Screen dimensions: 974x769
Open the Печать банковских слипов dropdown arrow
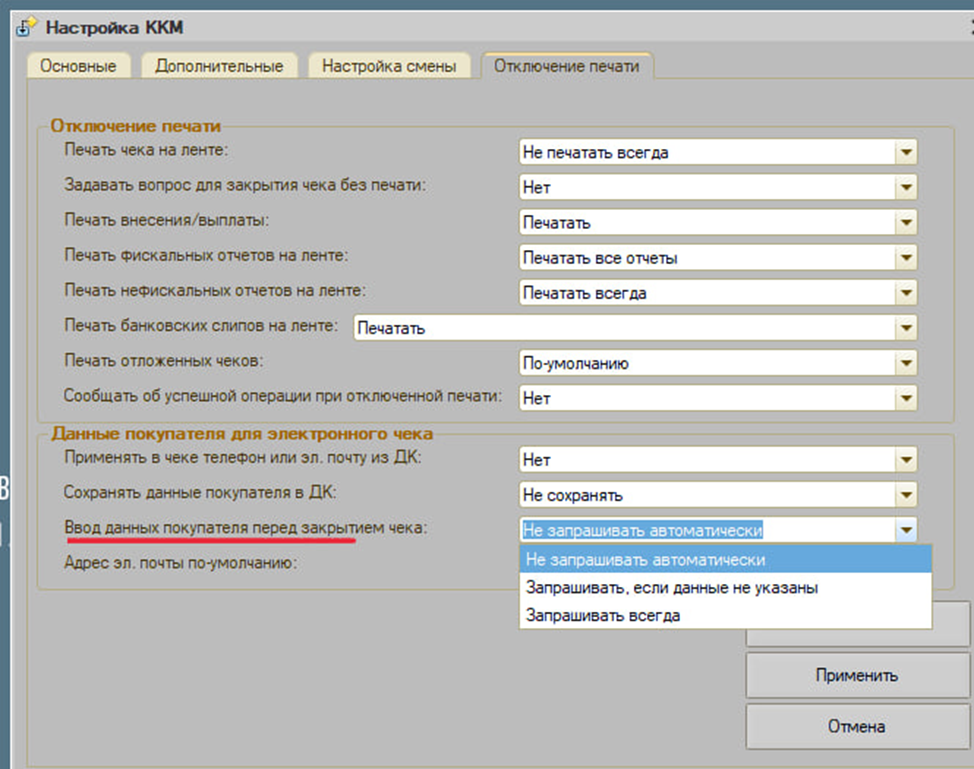pyautogui.click(x=905, y=328)
